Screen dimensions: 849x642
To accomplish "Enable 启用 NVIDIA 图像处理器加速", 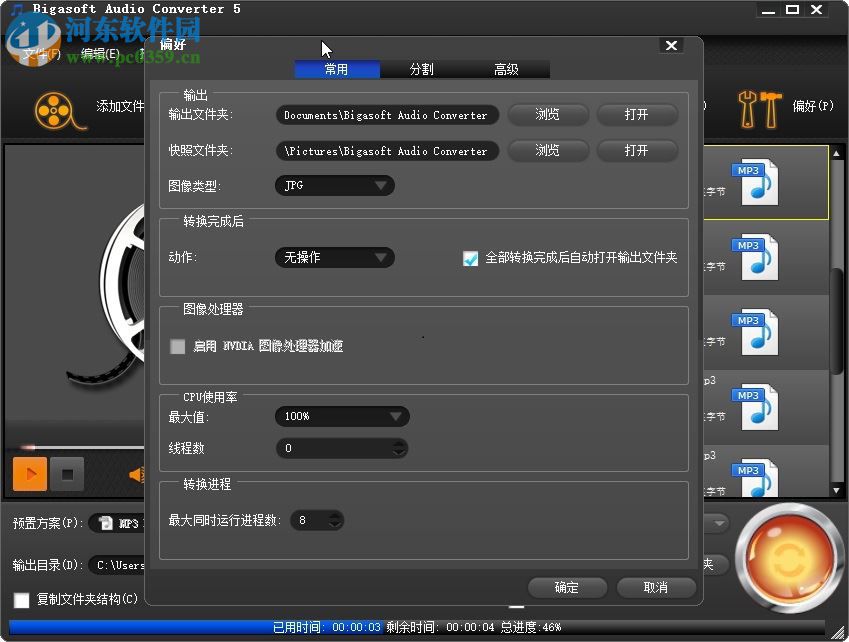I will [177, 347].
